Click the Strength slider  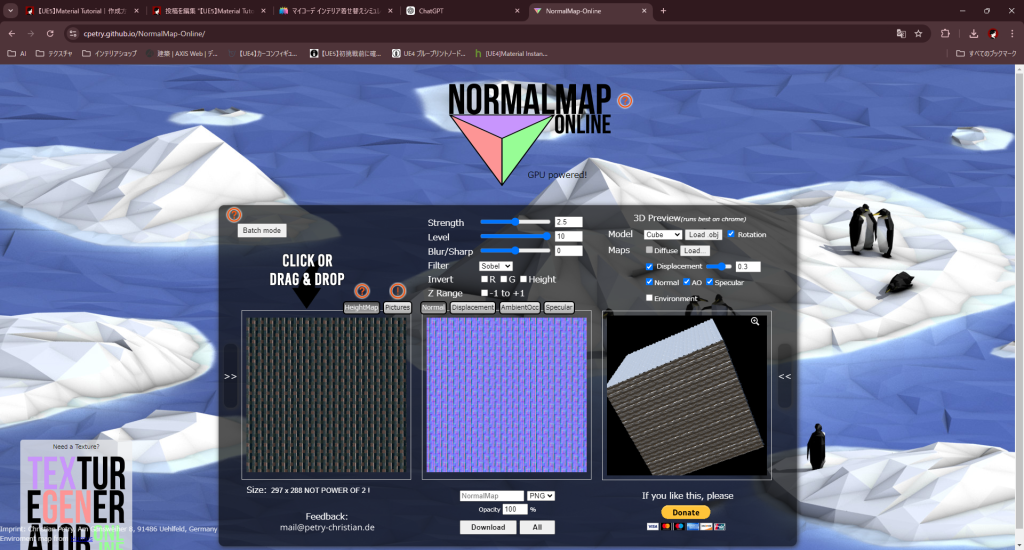[515, 222]
